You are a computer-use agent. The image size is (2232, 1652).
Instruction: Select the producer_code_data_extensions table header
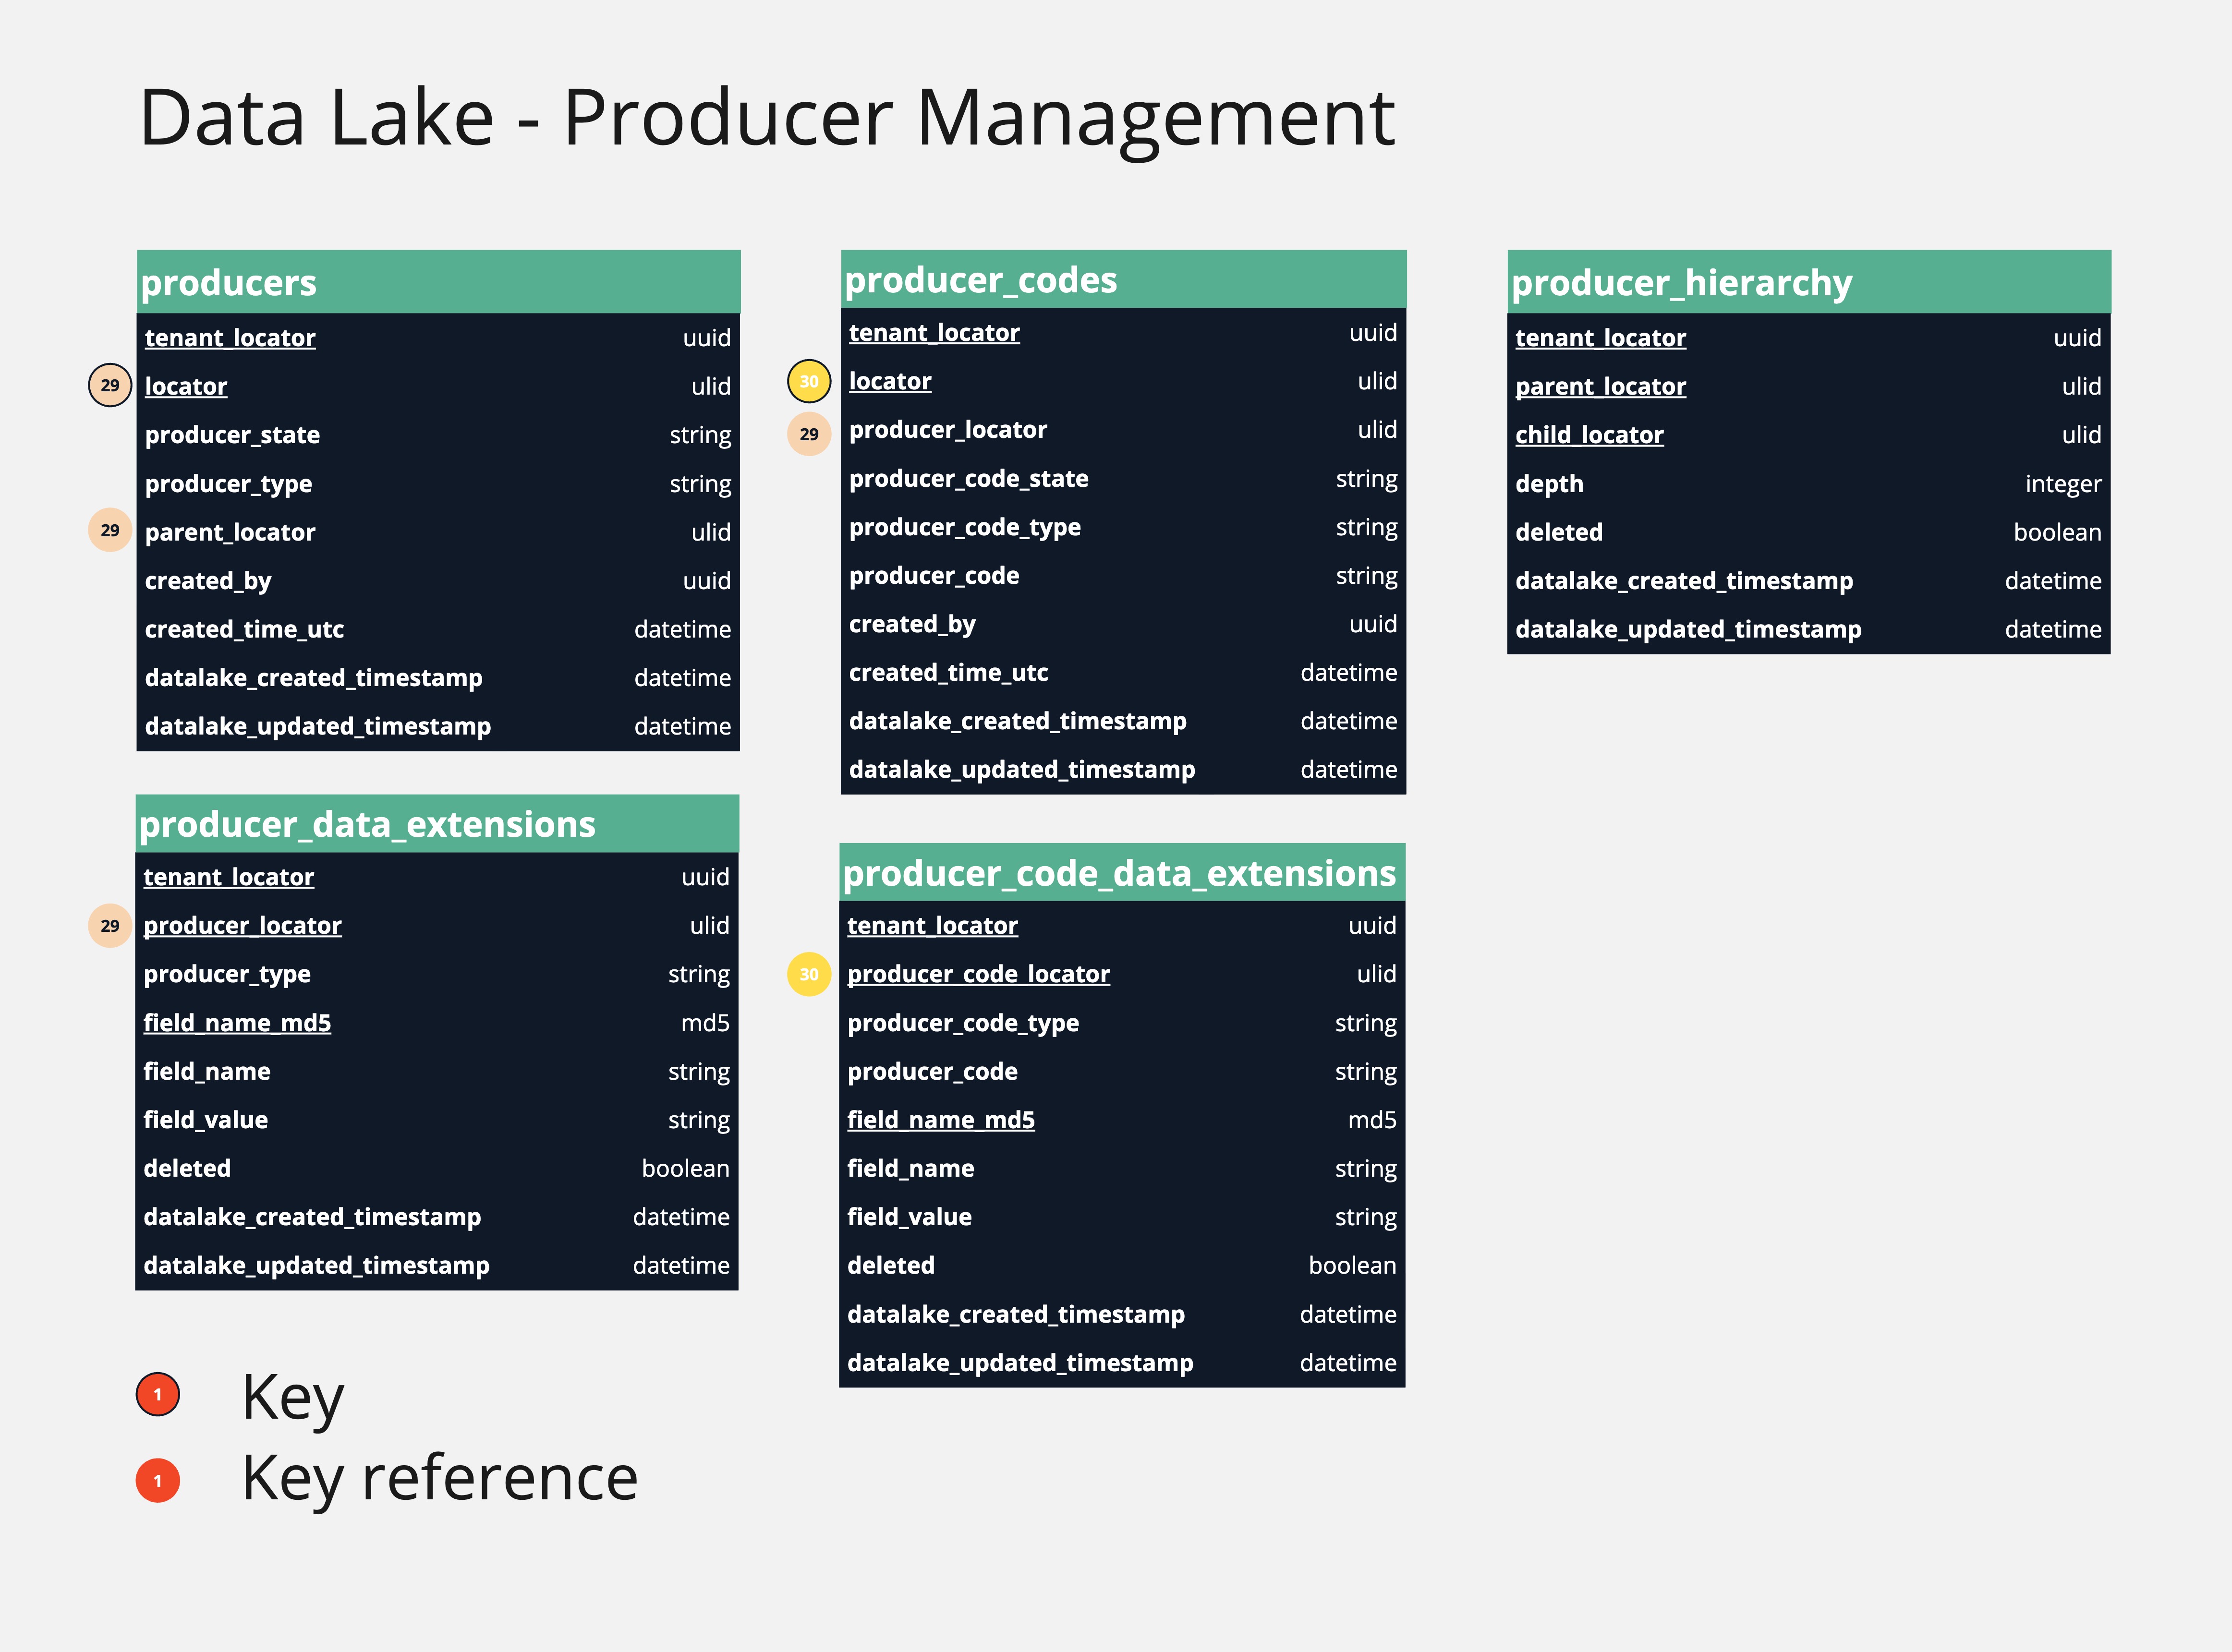click(1121, 873)
